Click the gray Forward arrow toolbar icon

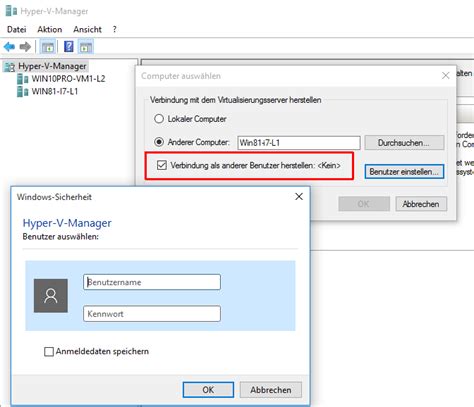point(25,47)
